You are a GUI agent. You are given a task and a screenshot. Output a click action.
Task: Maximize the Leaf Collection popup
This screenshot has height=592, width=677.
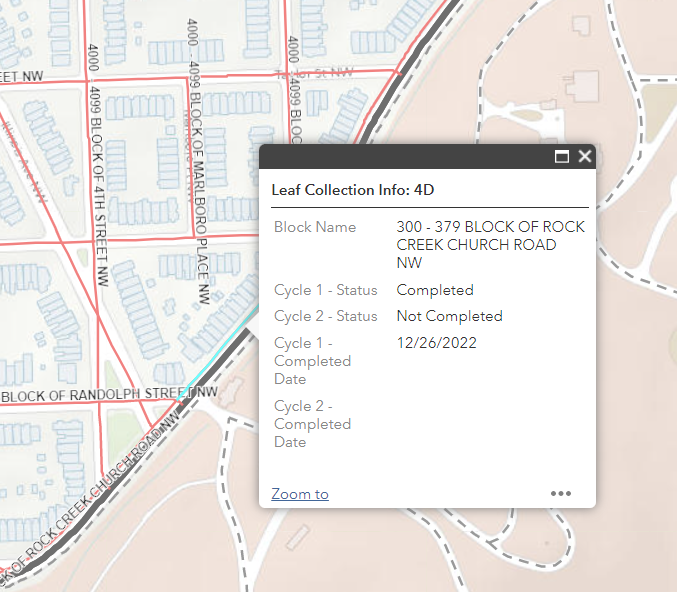point(561,156)
